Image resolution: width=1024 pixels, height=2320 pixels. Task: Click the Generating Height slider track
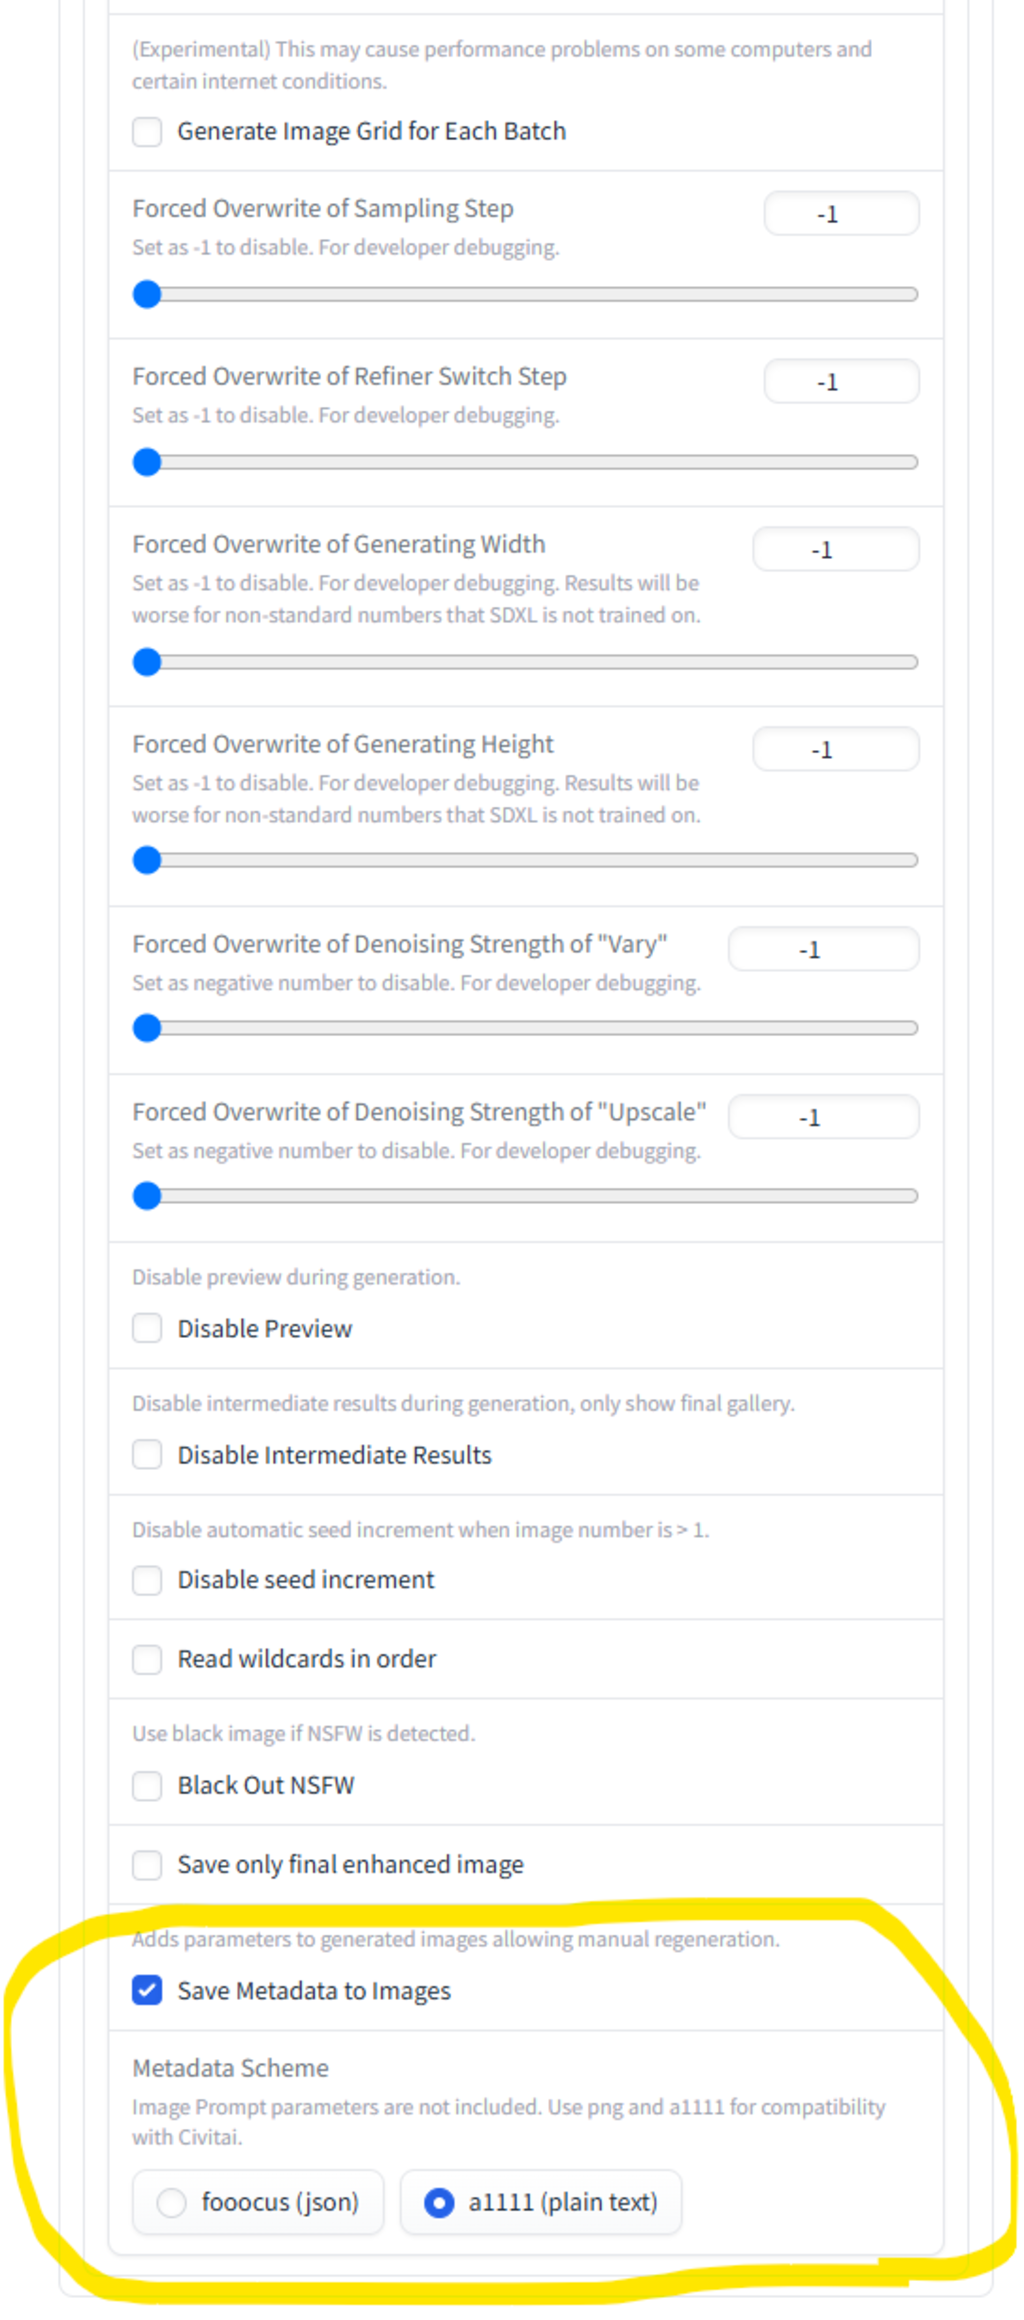pyautogui.click(x=530, y=860)
